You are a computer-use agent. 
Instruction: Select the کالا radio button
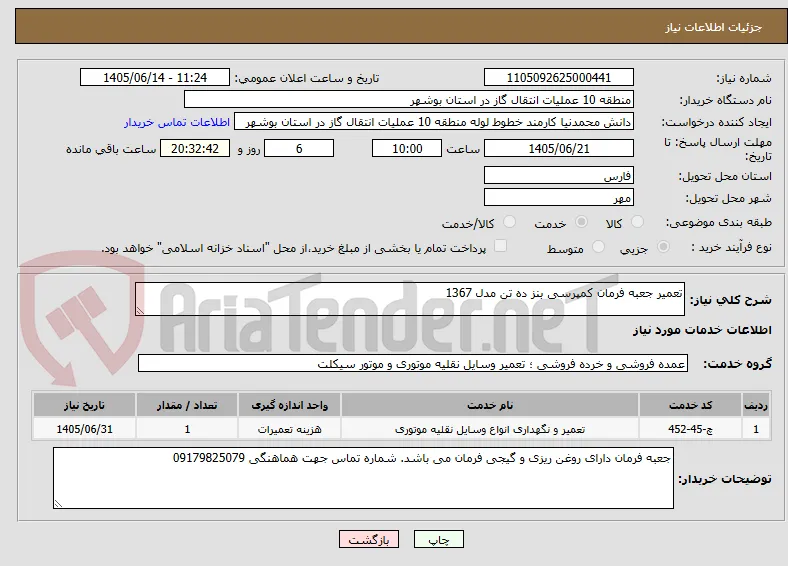tap(637, 222)
